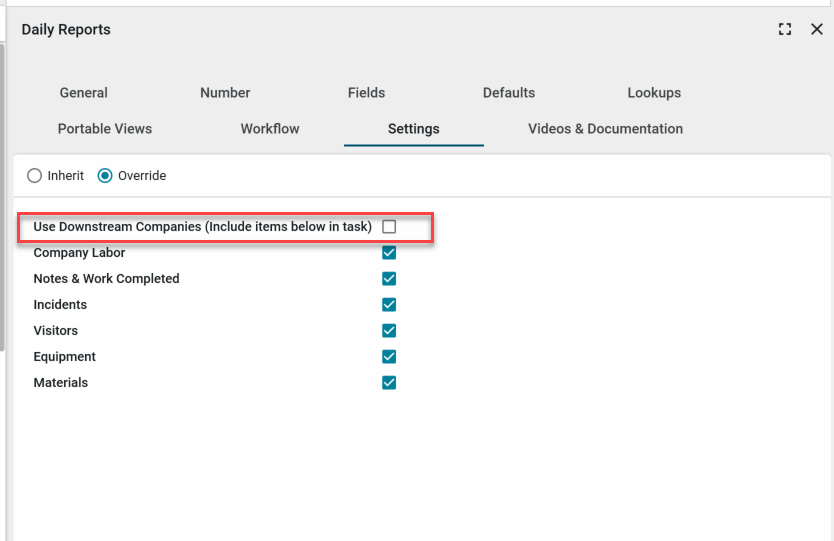This screenshot has height=541, width=834.
Task: Turn off the Materials checkbox
Action: click(389, 383)
